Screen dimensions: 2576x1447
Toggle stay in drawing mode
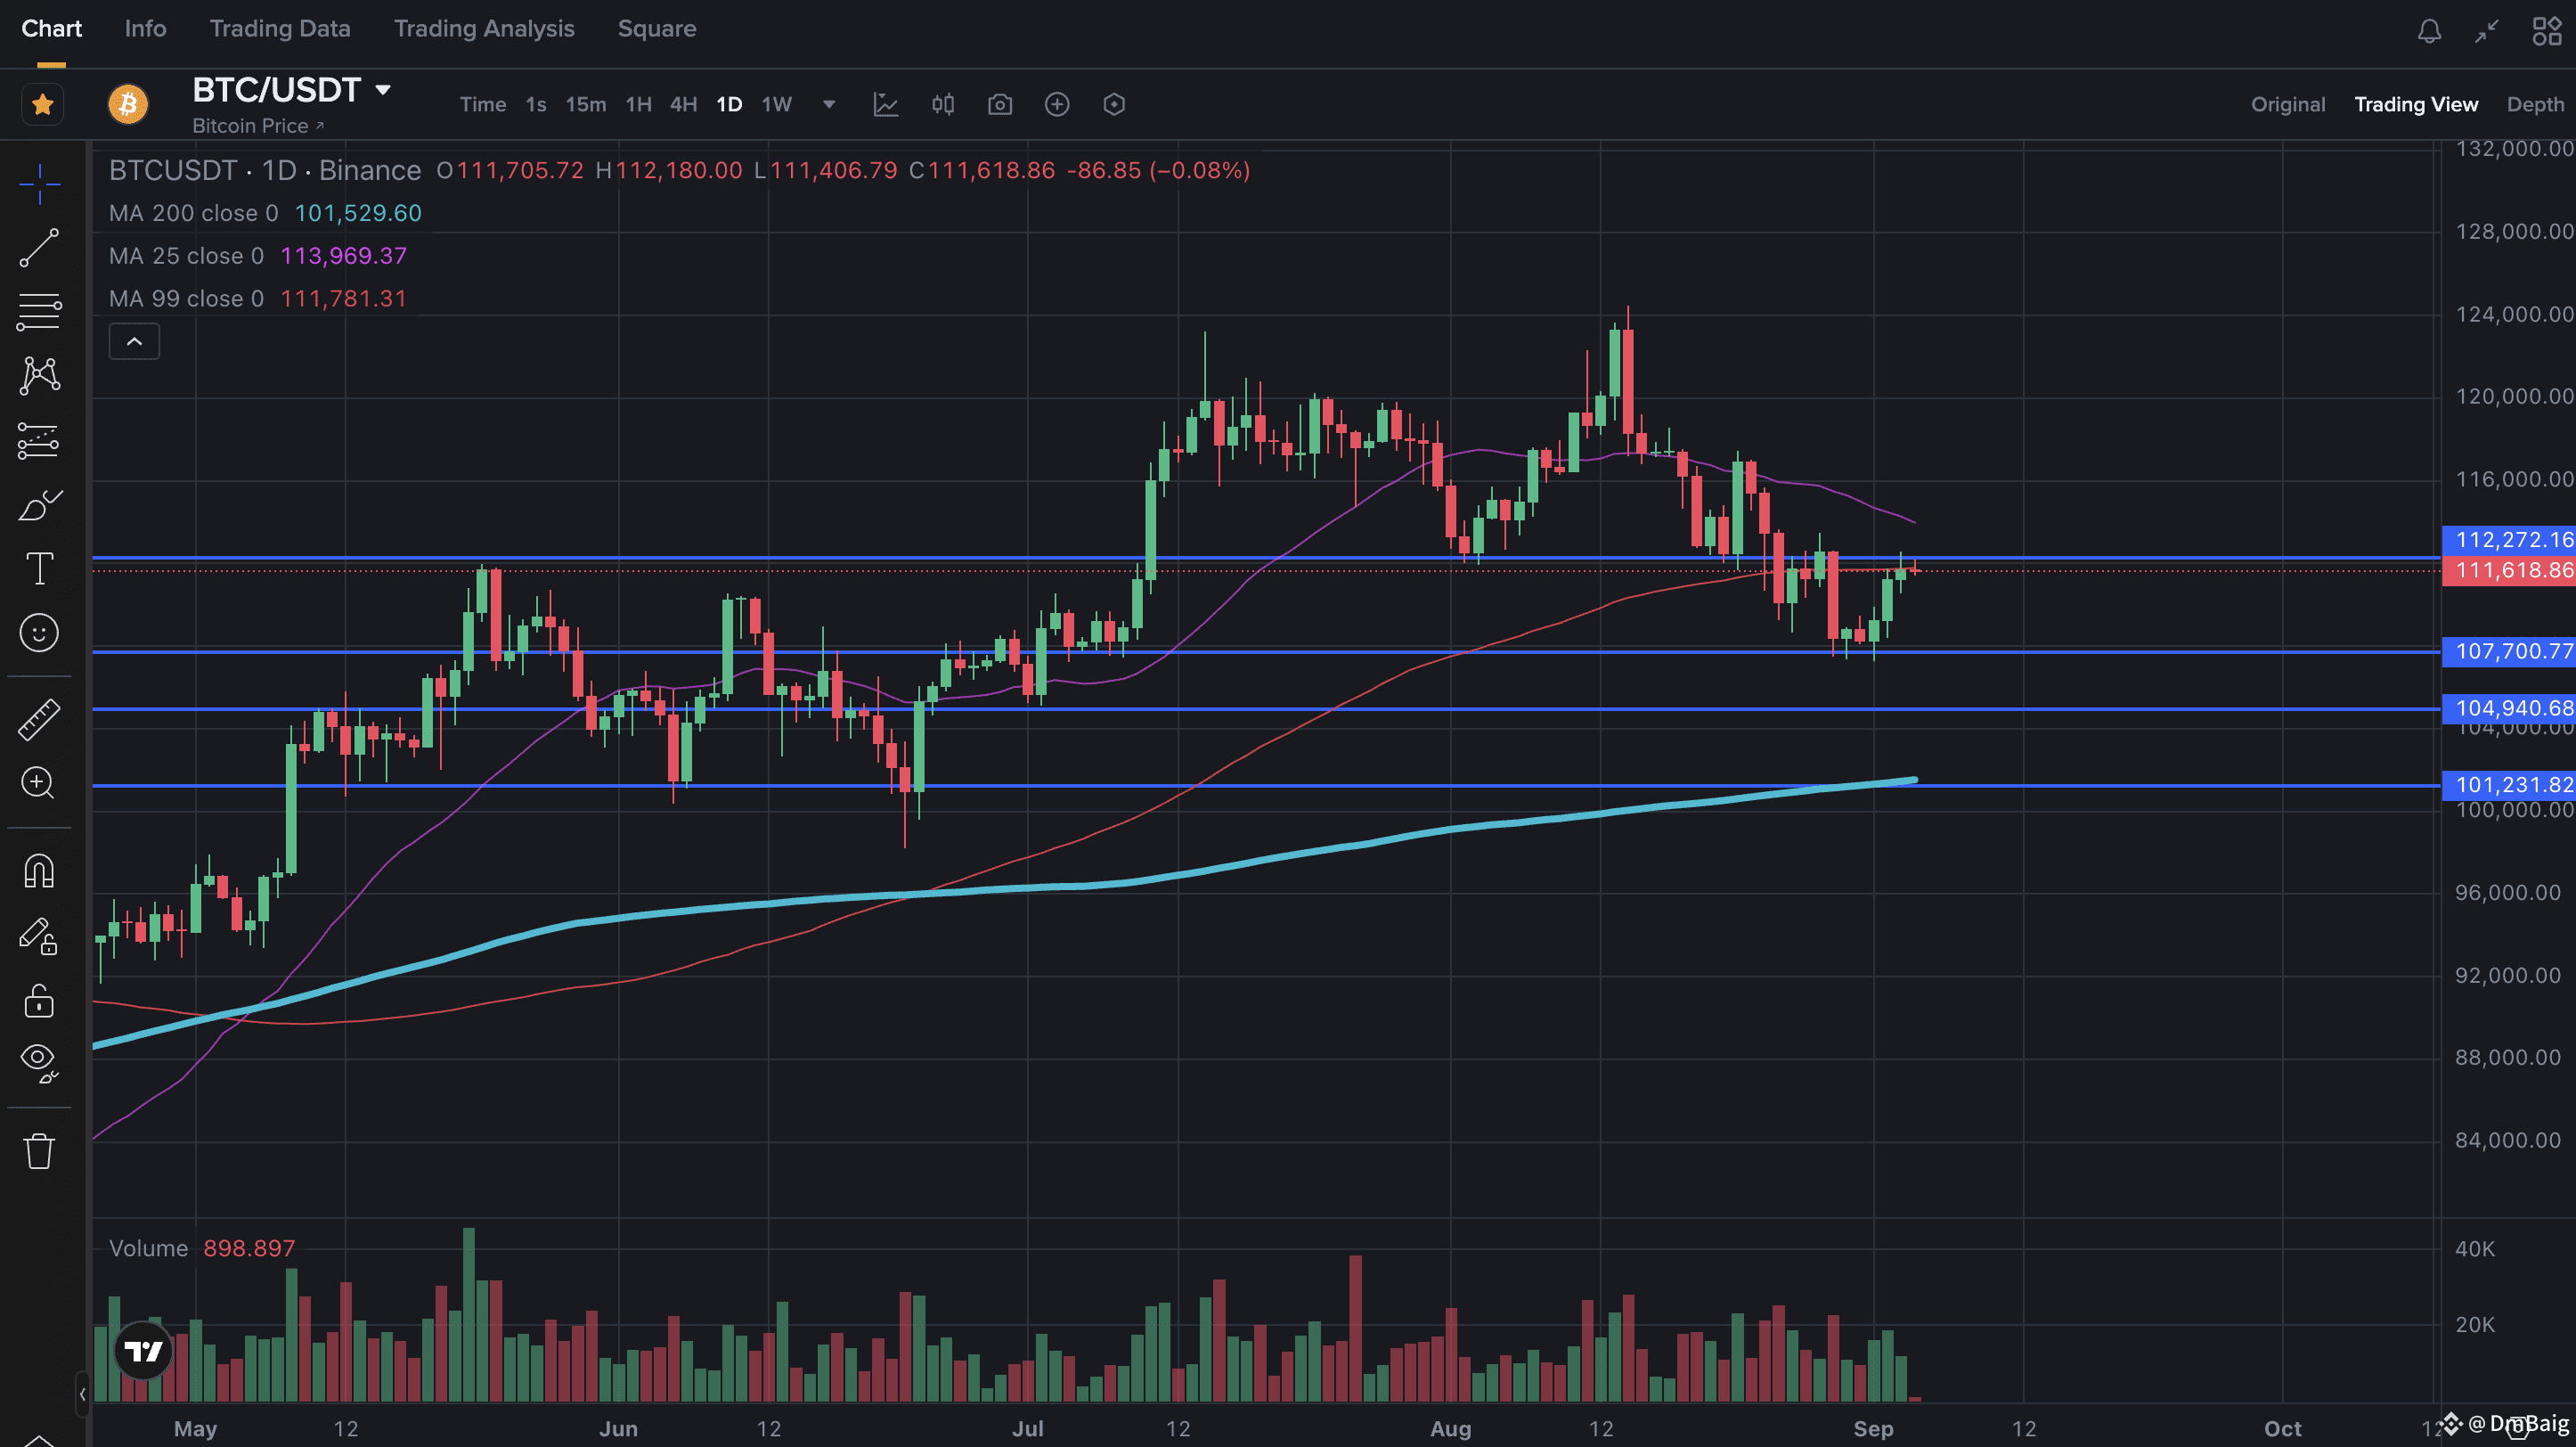click(39, 937)
